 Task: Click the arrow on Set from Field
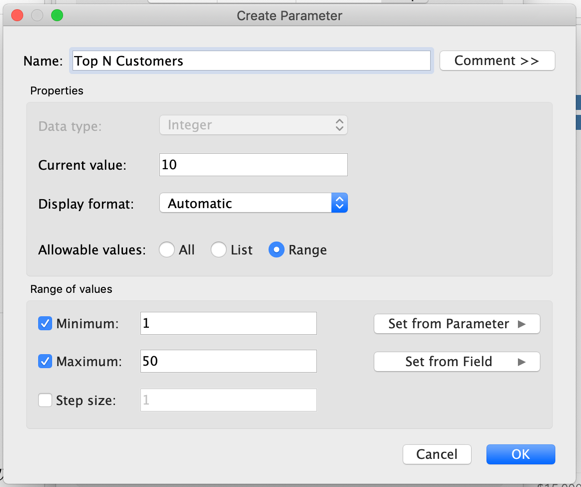pos(522,362)
